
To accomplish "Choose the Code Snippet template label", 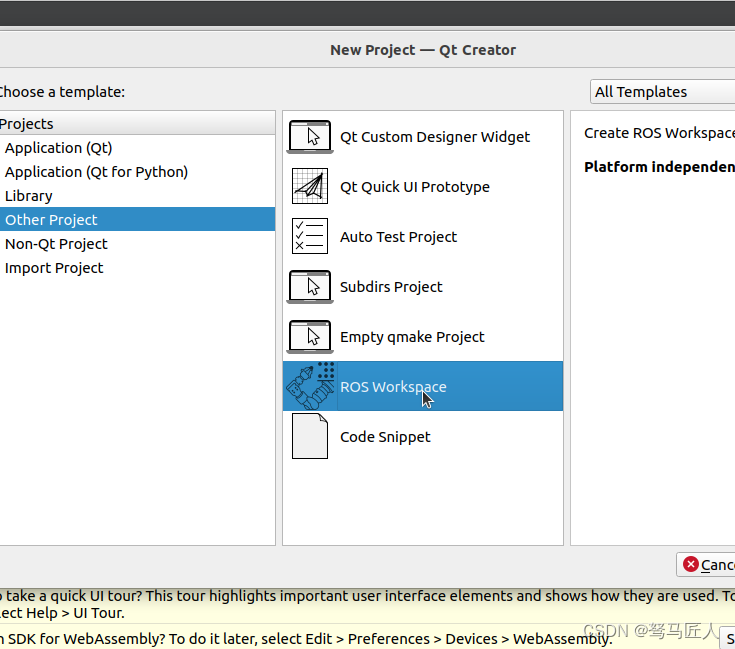I will [x=385, y=437].
